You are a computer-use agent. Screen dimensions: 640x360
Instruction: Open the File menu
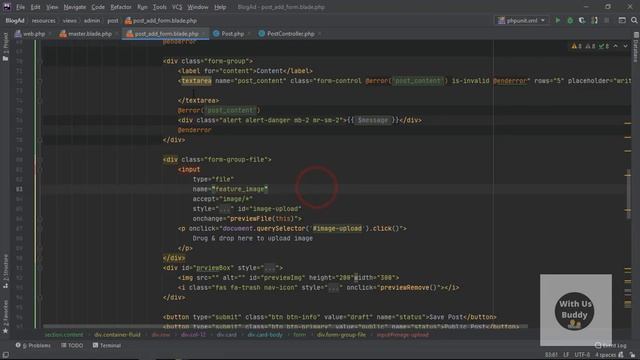pyautogui.click(x=20, y=7)
